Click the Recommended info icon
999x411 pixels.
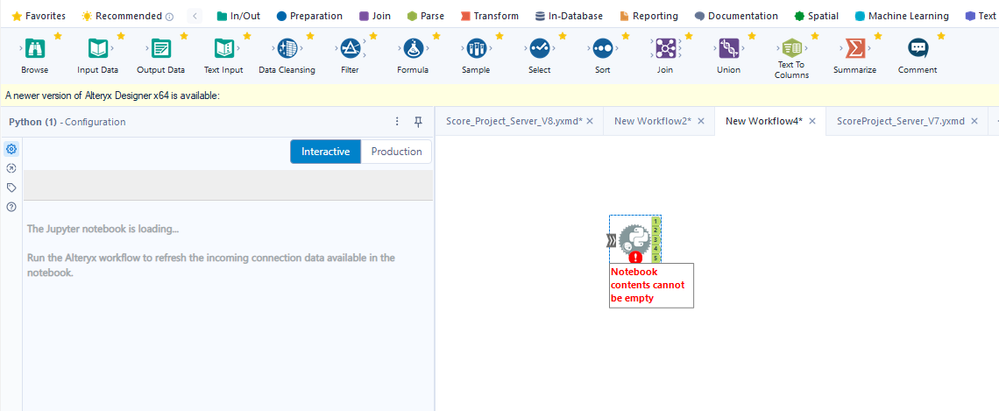point(169,17)
